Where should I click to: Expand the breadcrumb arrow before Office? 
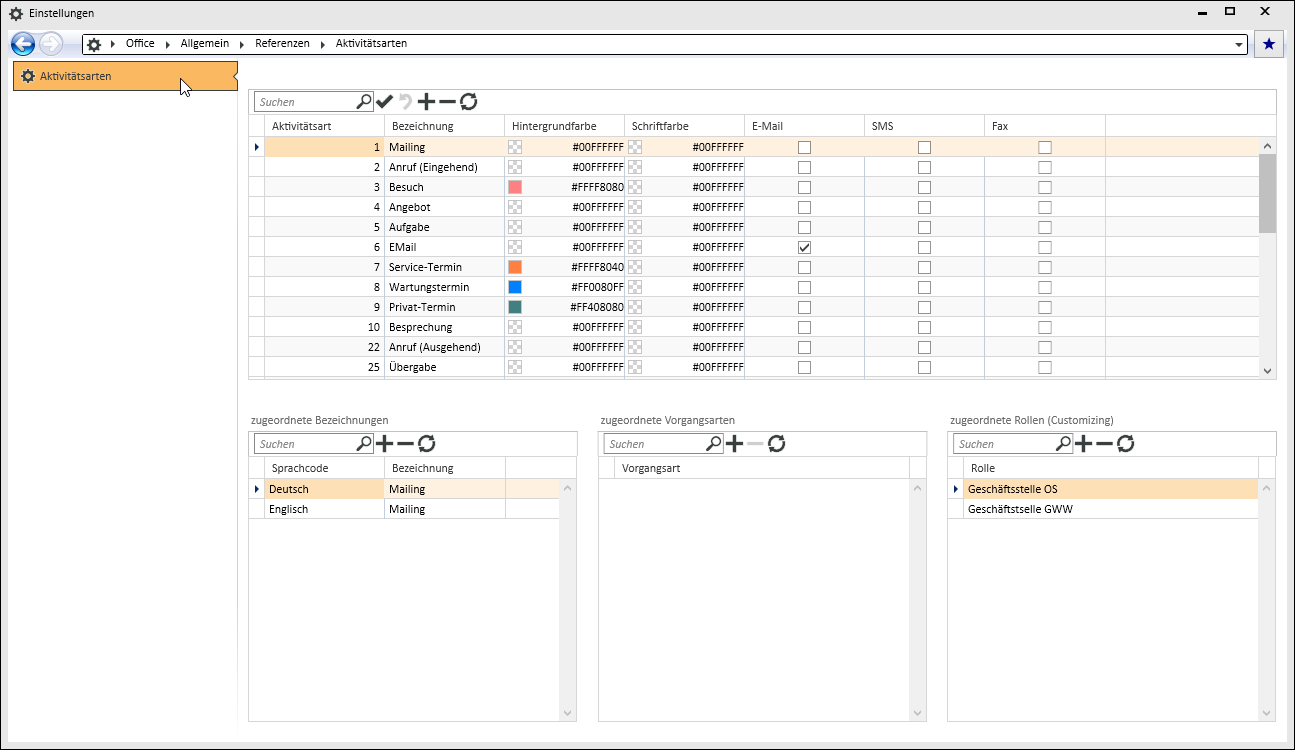click(x=114, y=44)
